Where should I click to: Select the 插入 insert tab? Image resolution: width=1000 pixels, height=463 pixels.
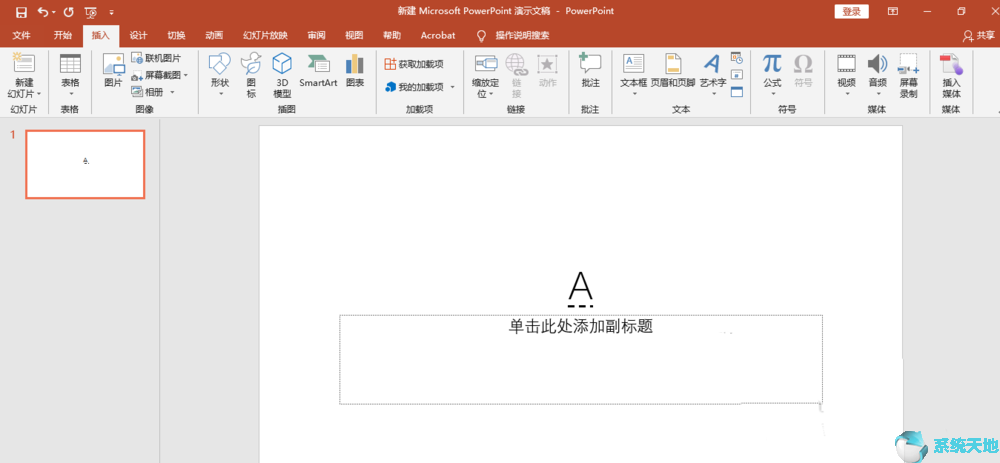click(101, 35)
